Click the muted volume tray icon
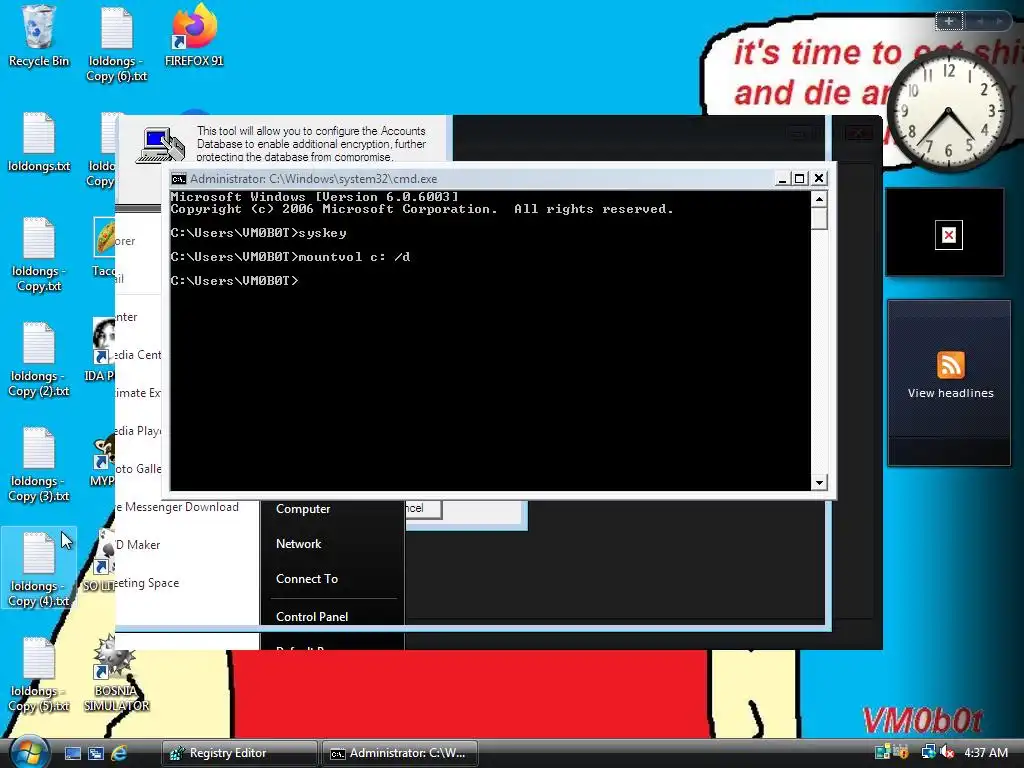Image resolution: width=1024 pixels, height=768 pixels. 946,752
